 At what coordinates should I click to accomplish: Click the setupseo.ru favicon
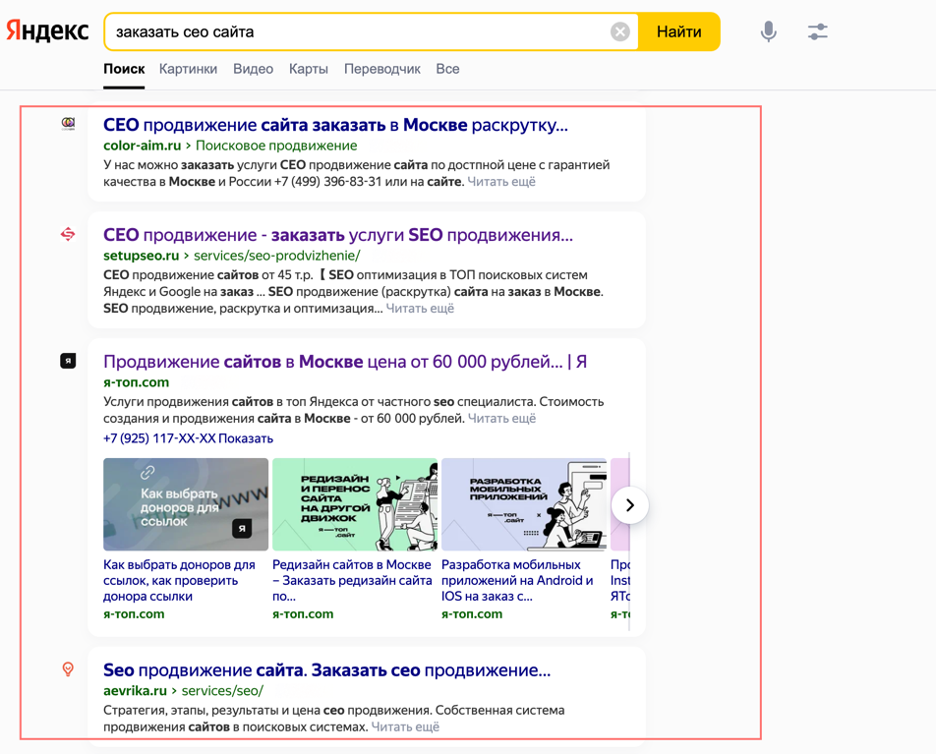(x=68, y=234)
